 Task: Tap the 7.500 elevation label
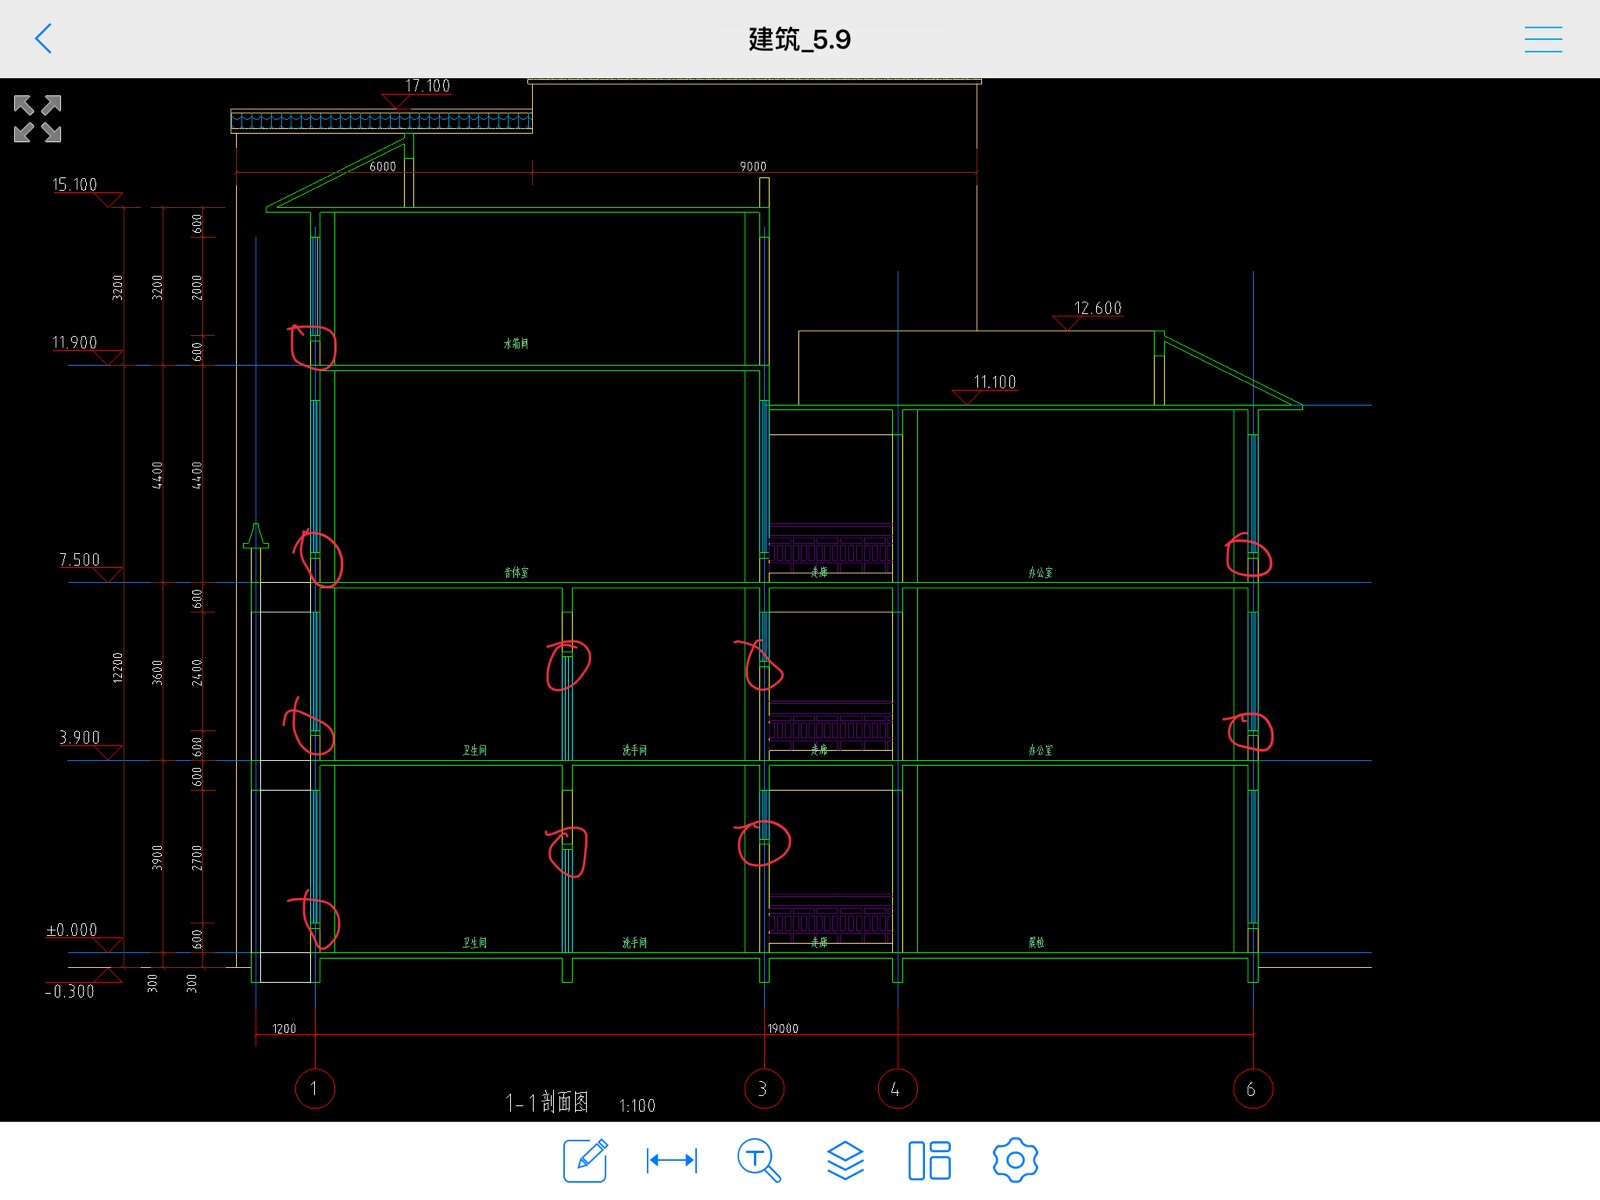[x=80, y=560]
